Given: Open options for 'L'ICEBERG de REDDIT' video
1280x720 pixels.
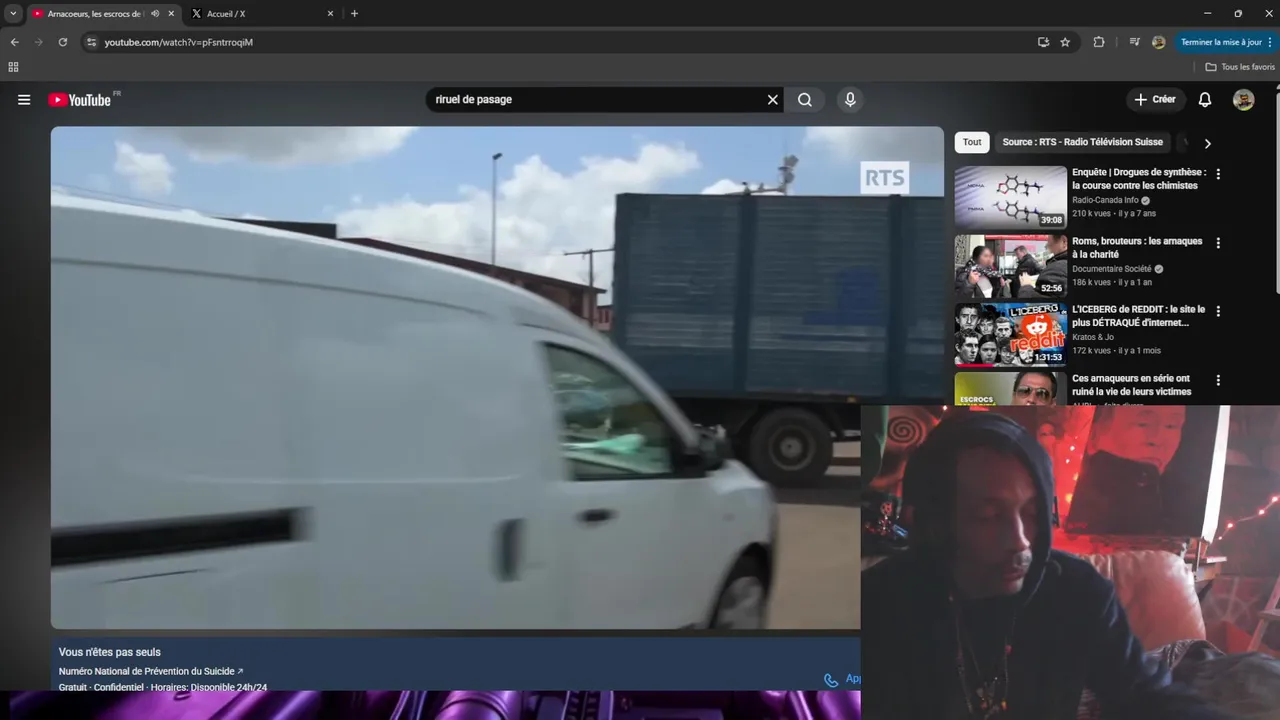Looking at the screenshot, I should 1218,311.
